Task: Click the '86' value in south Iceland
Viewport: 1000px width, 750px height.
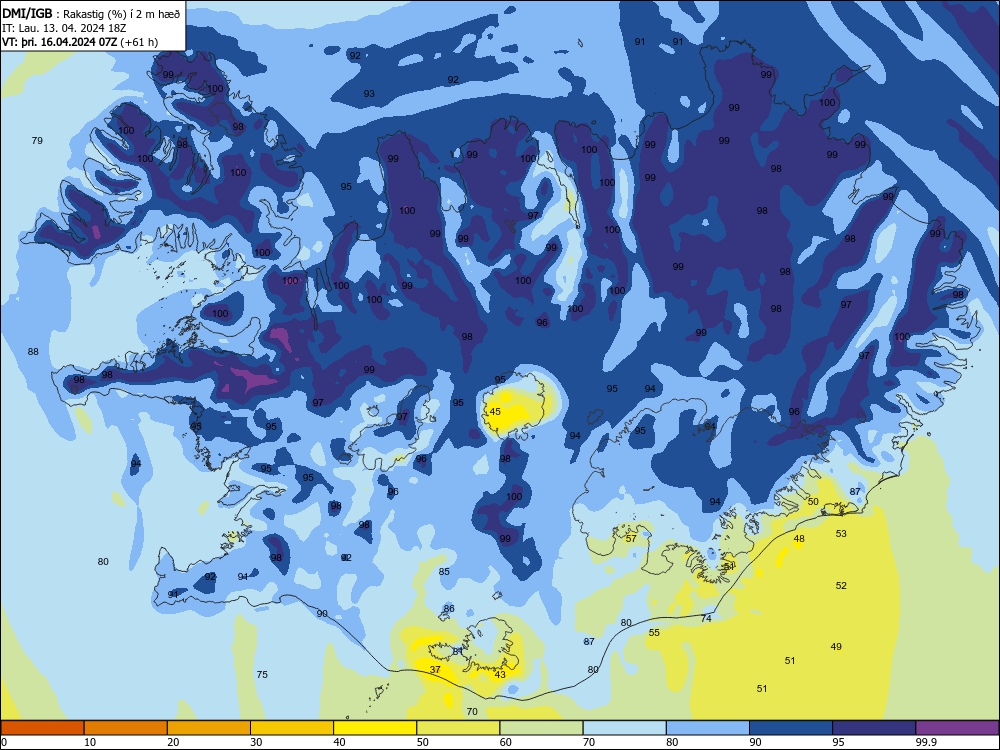Action: [449, 608]
